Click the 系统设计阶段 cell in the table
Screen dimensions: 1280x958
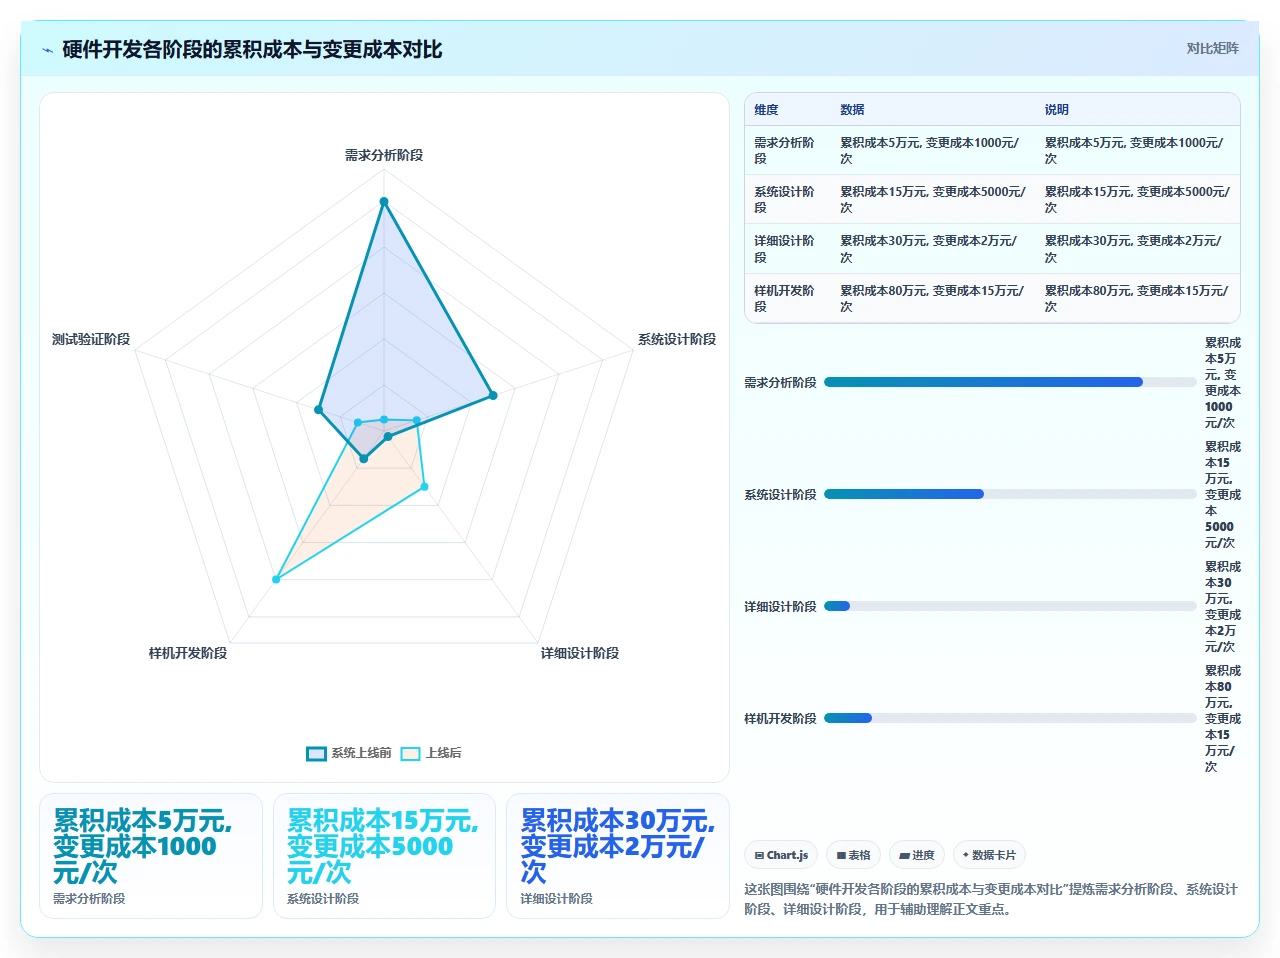(x=787, y=199)
